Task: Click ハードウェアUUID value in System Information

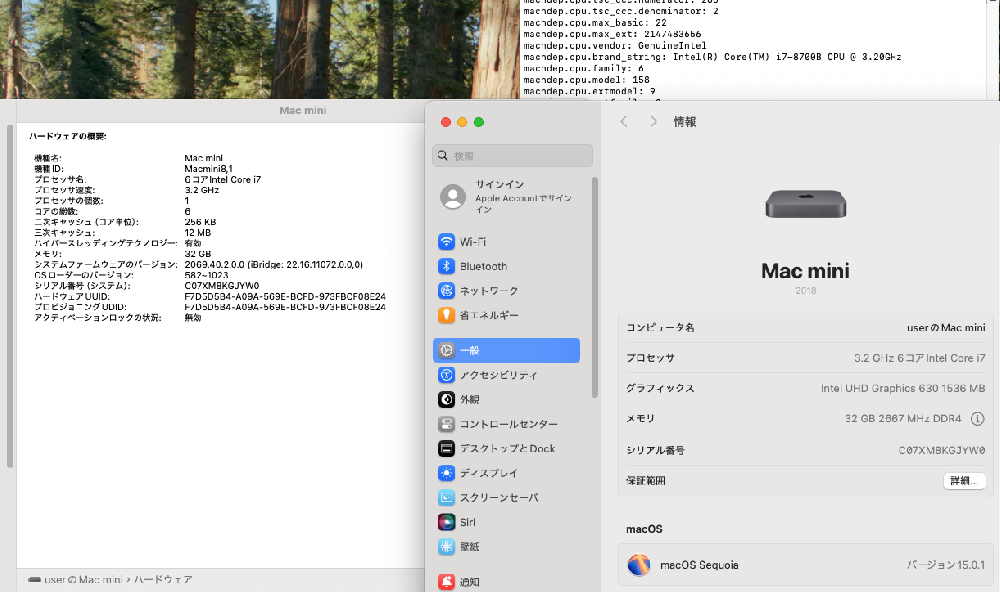Action: 285,296
